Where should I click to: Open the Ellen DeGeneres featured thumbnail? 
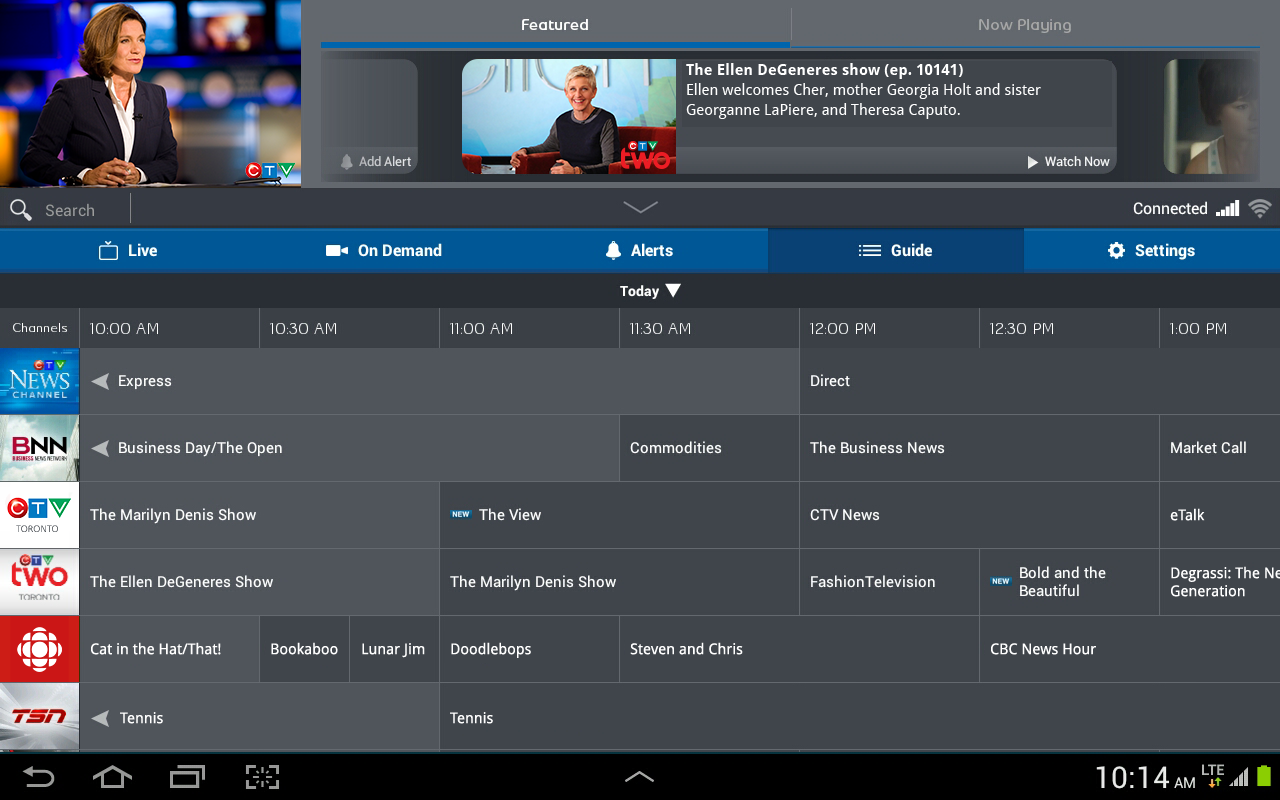click(569, 116)
